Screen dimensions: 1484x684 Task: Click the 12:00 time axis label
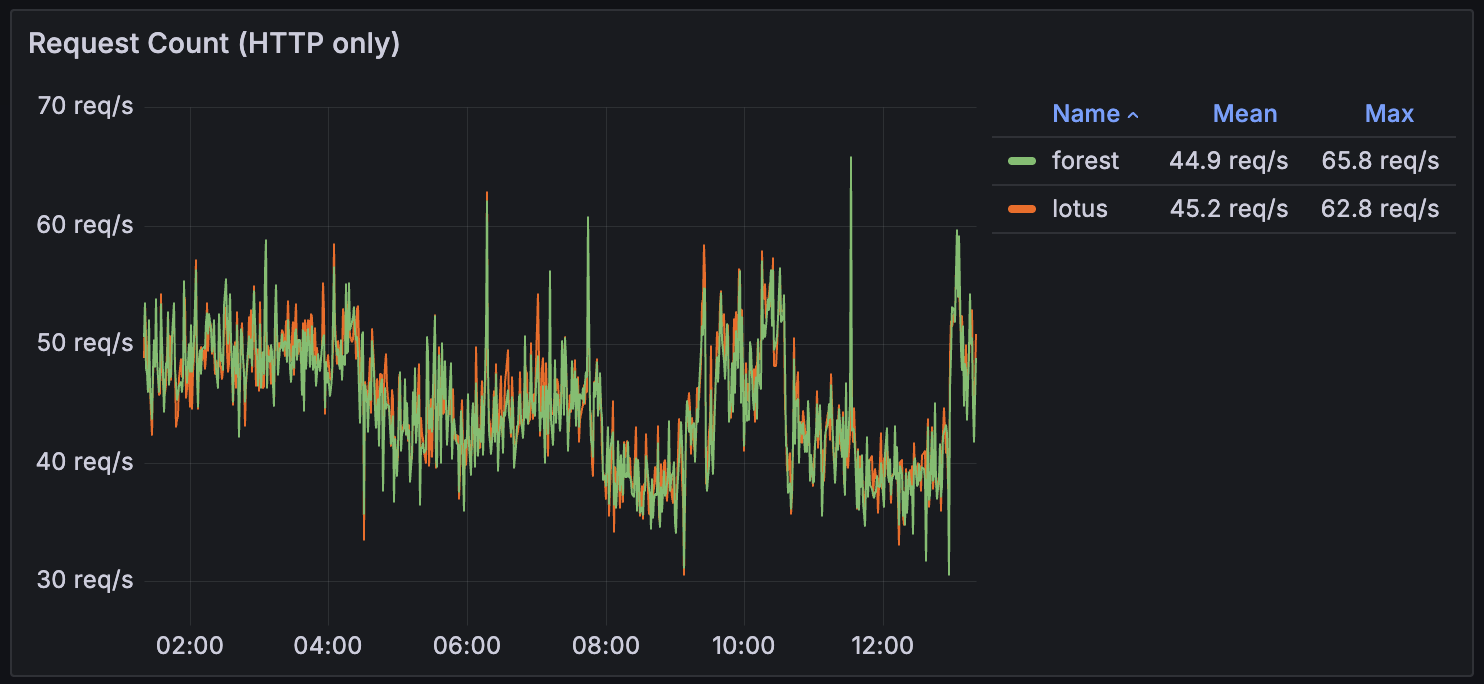pyautogui.click(x=883, y=645)
